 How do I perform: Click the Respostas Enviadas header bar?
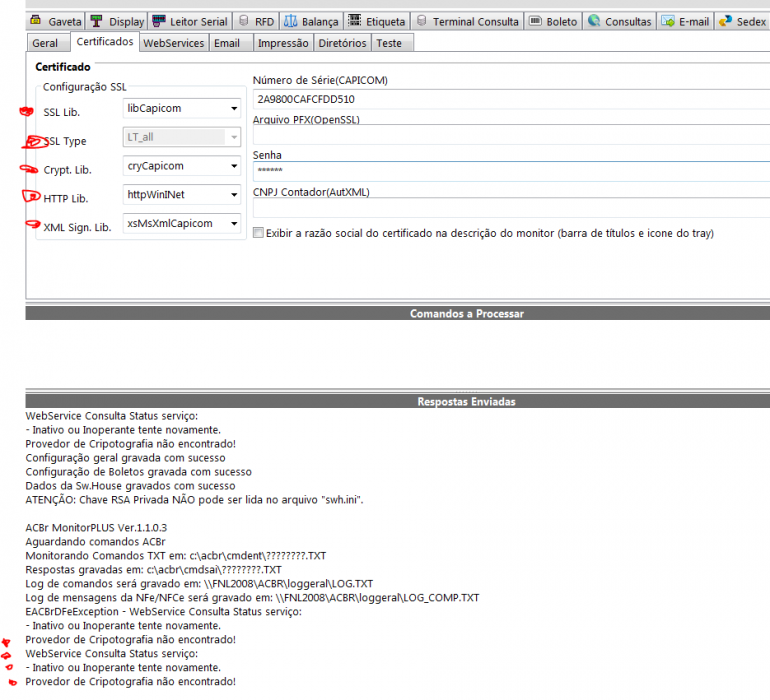[398, 401]
